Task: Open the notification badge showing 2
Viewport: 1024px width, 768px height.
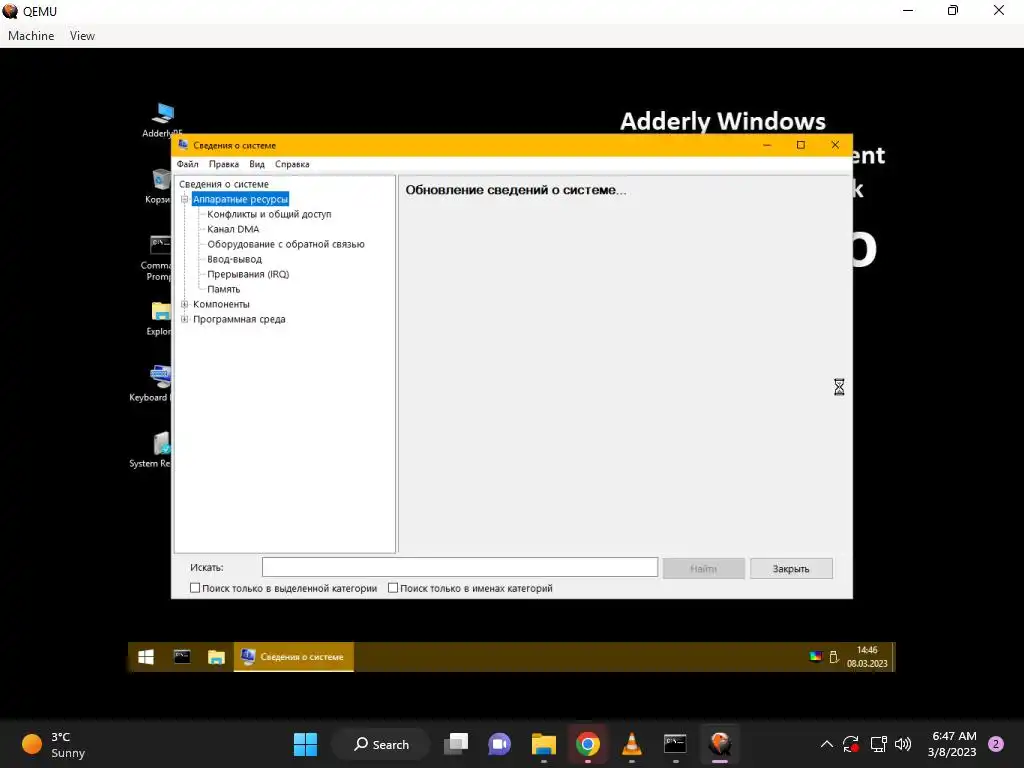Action: point(996,744)
